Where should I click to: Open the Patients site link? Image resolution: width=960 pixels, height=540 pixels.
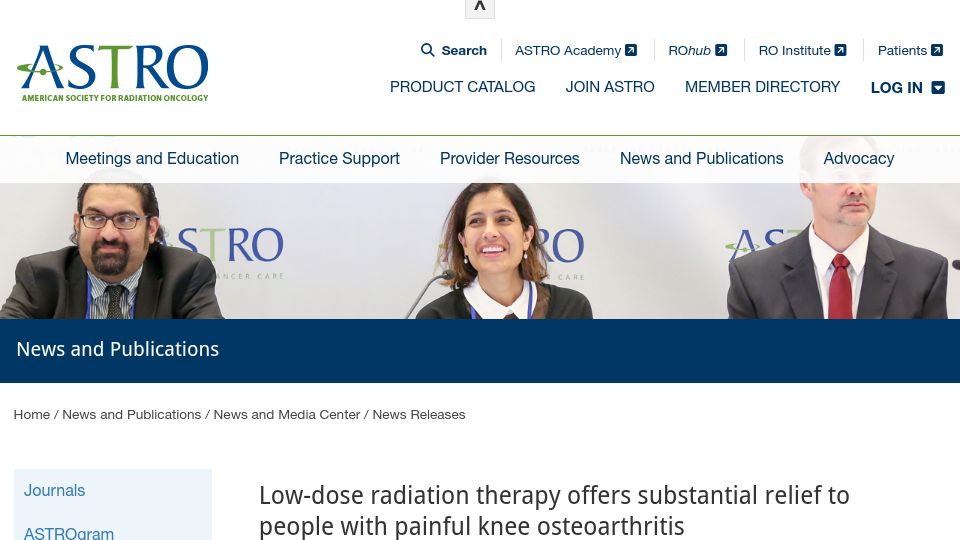click(x=902, y=50)
